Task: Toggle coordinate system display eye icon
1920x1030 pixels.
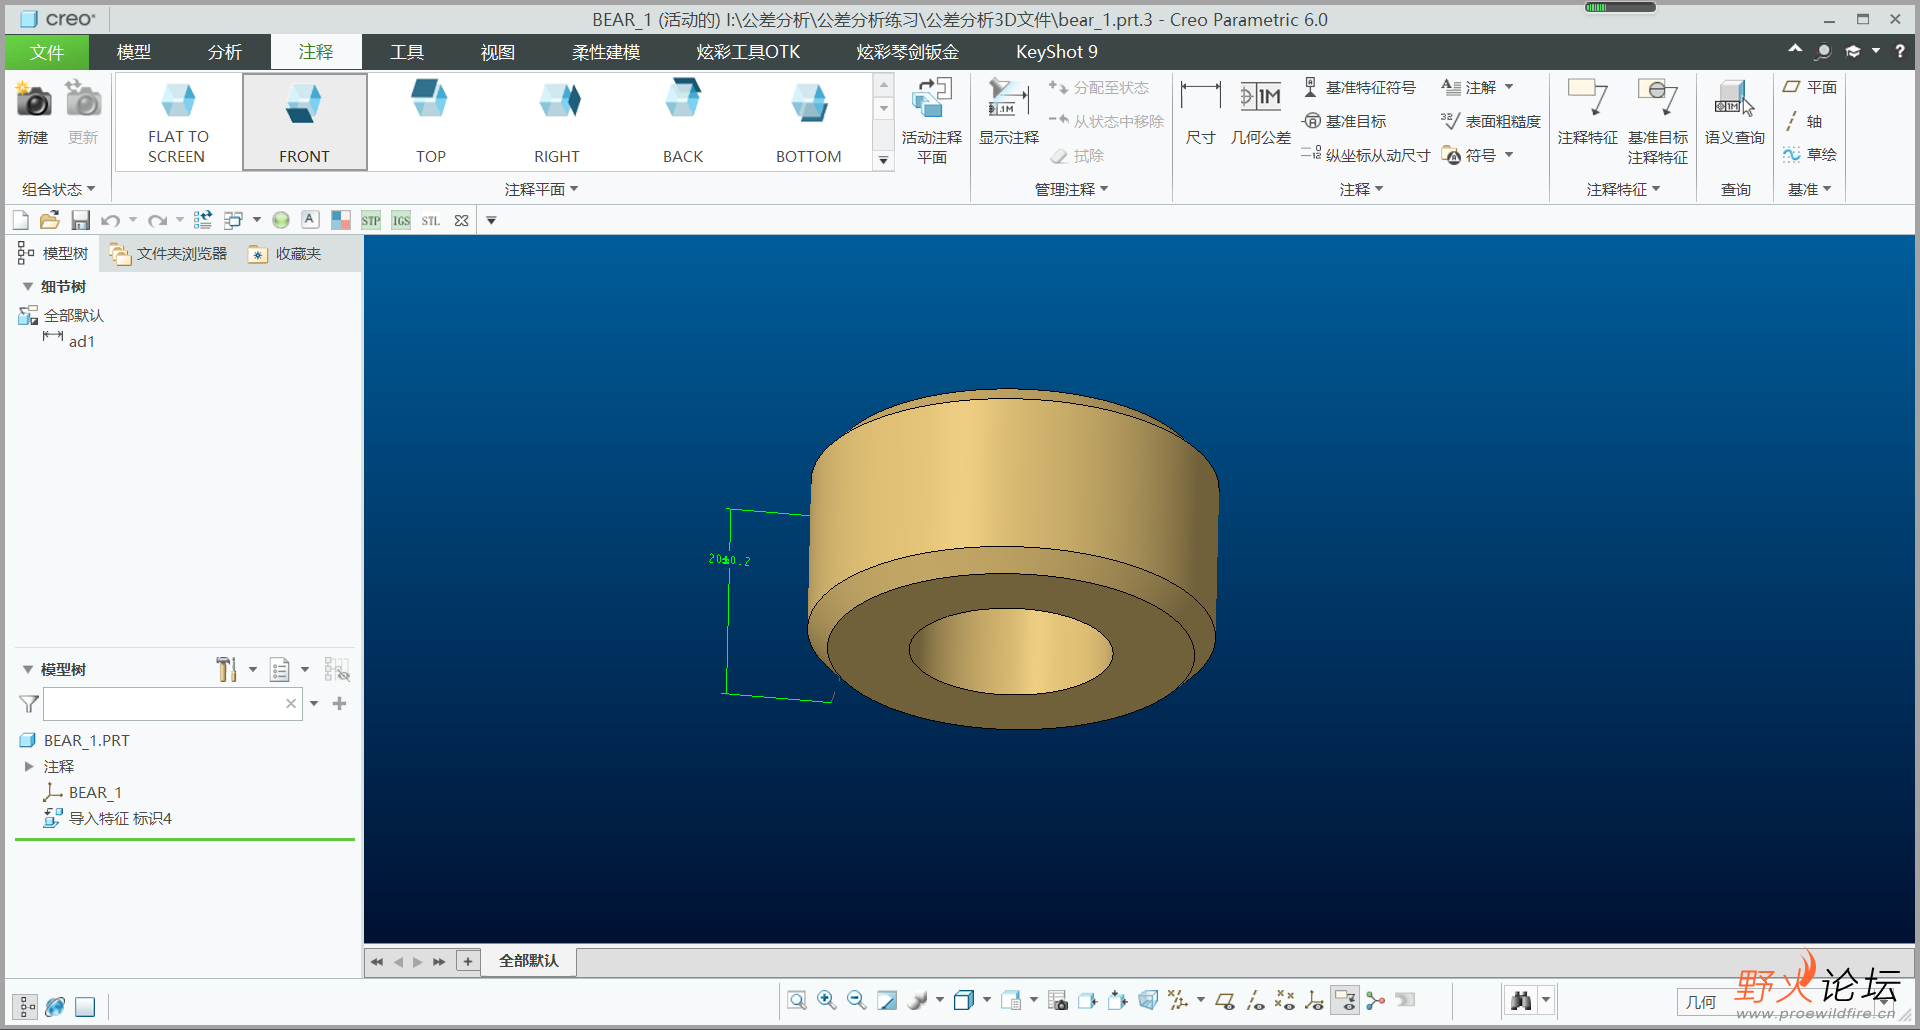Action: tap(1315, 1000)
